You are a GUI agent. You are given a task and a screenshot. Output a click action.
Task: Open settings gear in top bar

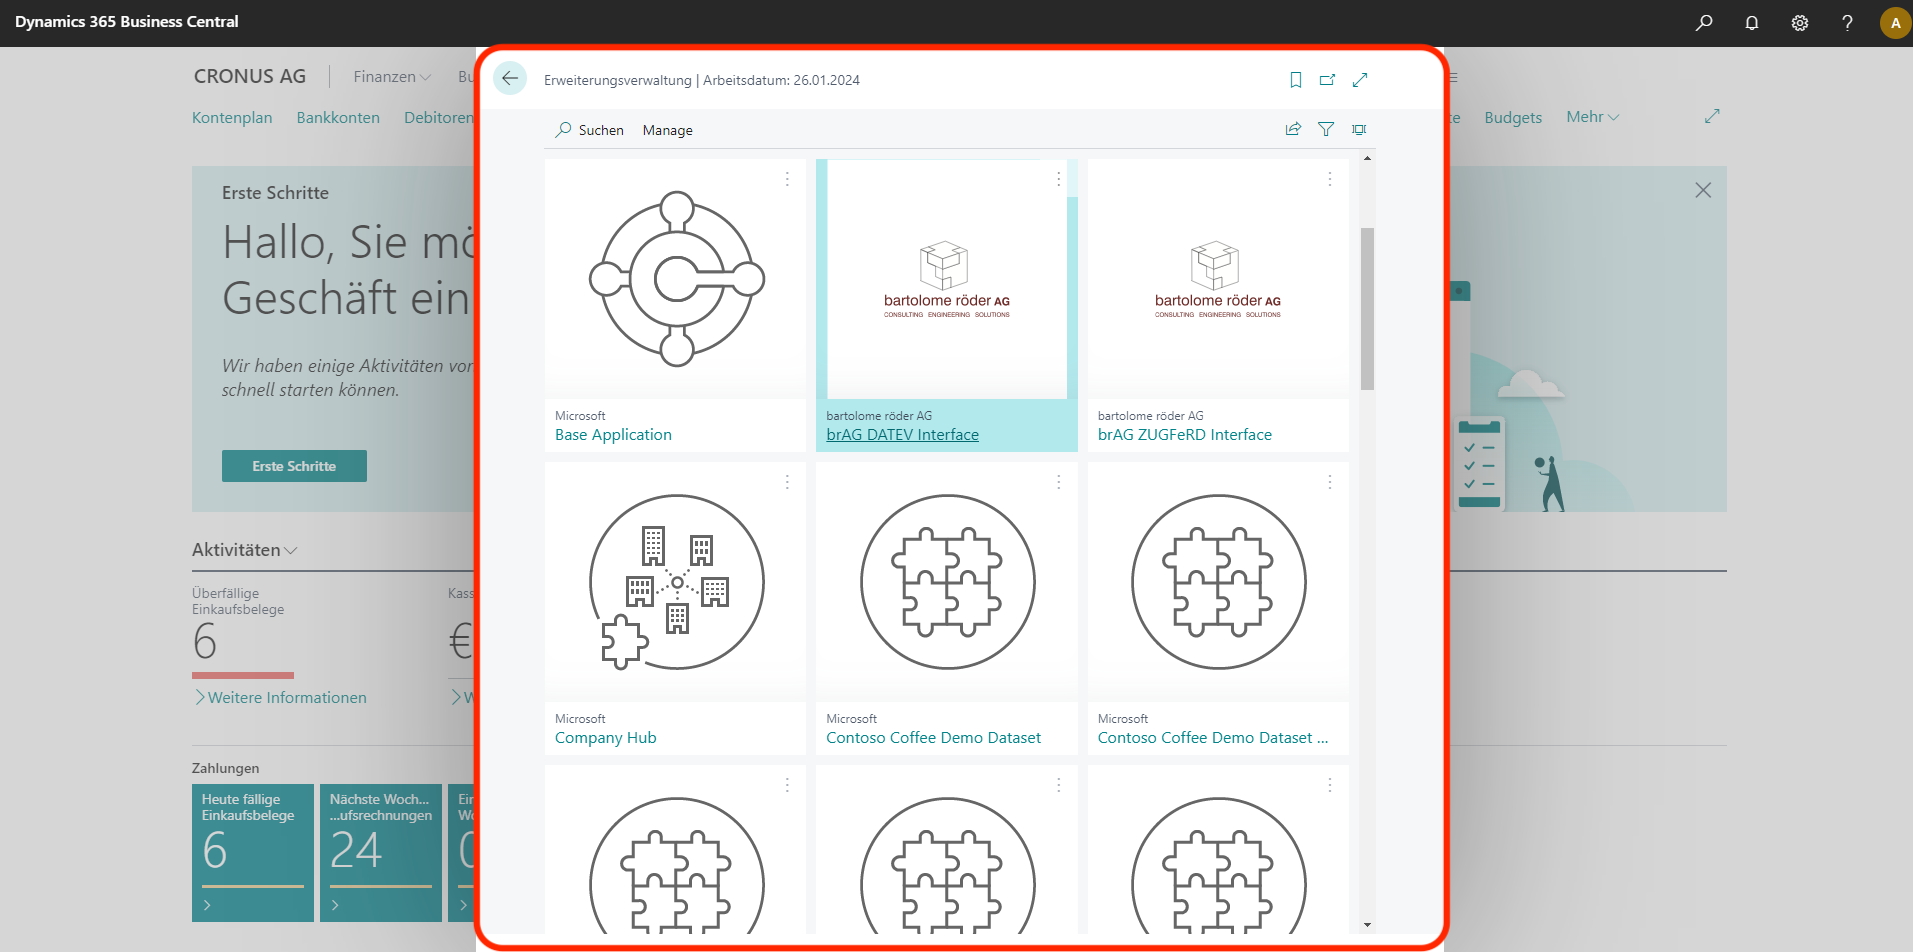click(1799, 23)
